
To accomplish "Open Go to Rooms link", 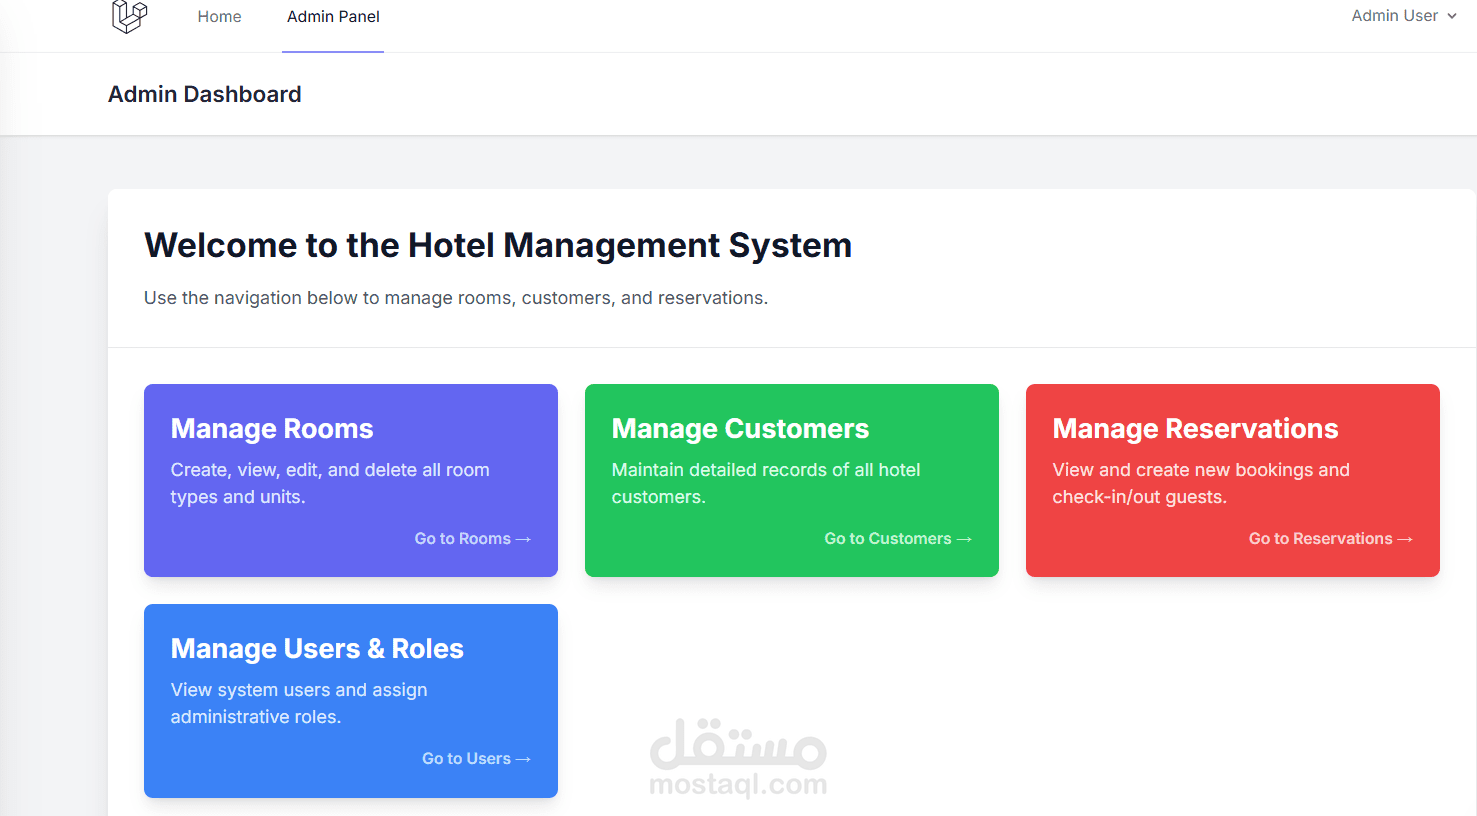I will pos(472,538).
